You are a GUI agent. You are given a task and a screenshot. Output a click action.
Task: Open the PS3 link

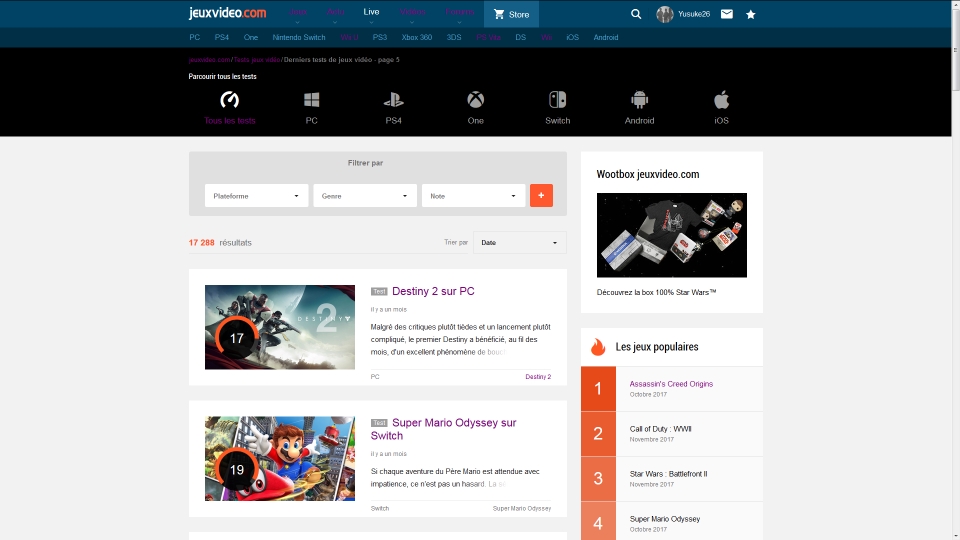[x=380, y=37]
